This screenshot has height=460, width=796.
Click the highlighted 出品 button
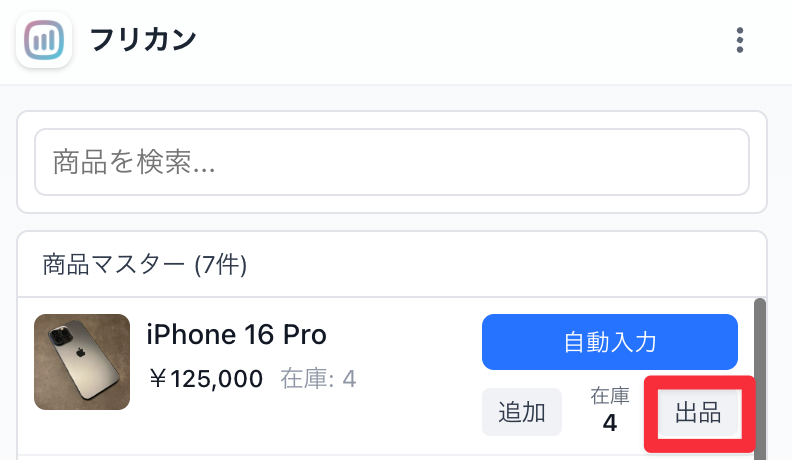point(698,413)
